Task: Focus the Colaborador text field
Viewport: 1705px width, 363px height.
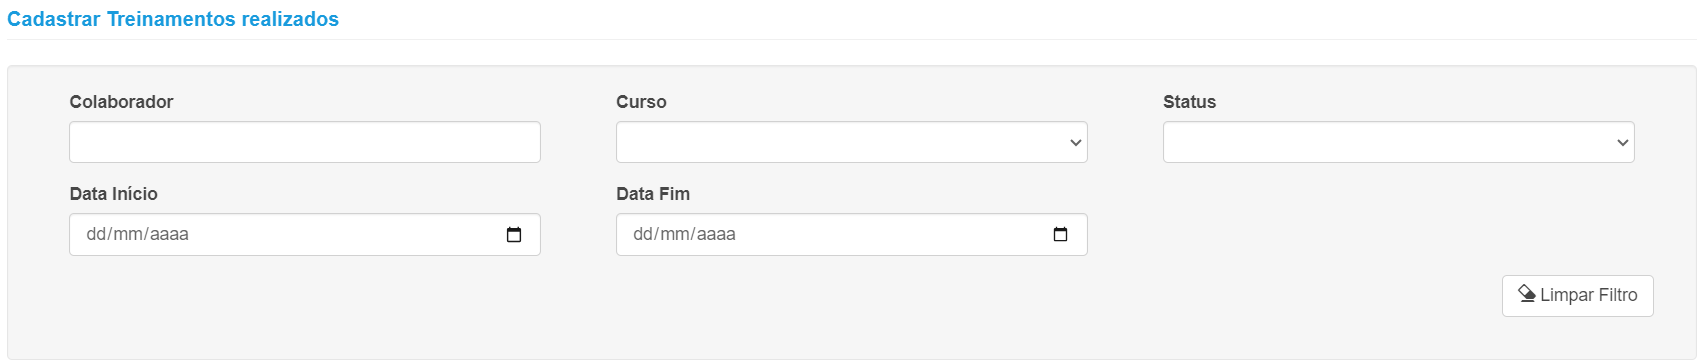Action: tap(305, 142)
